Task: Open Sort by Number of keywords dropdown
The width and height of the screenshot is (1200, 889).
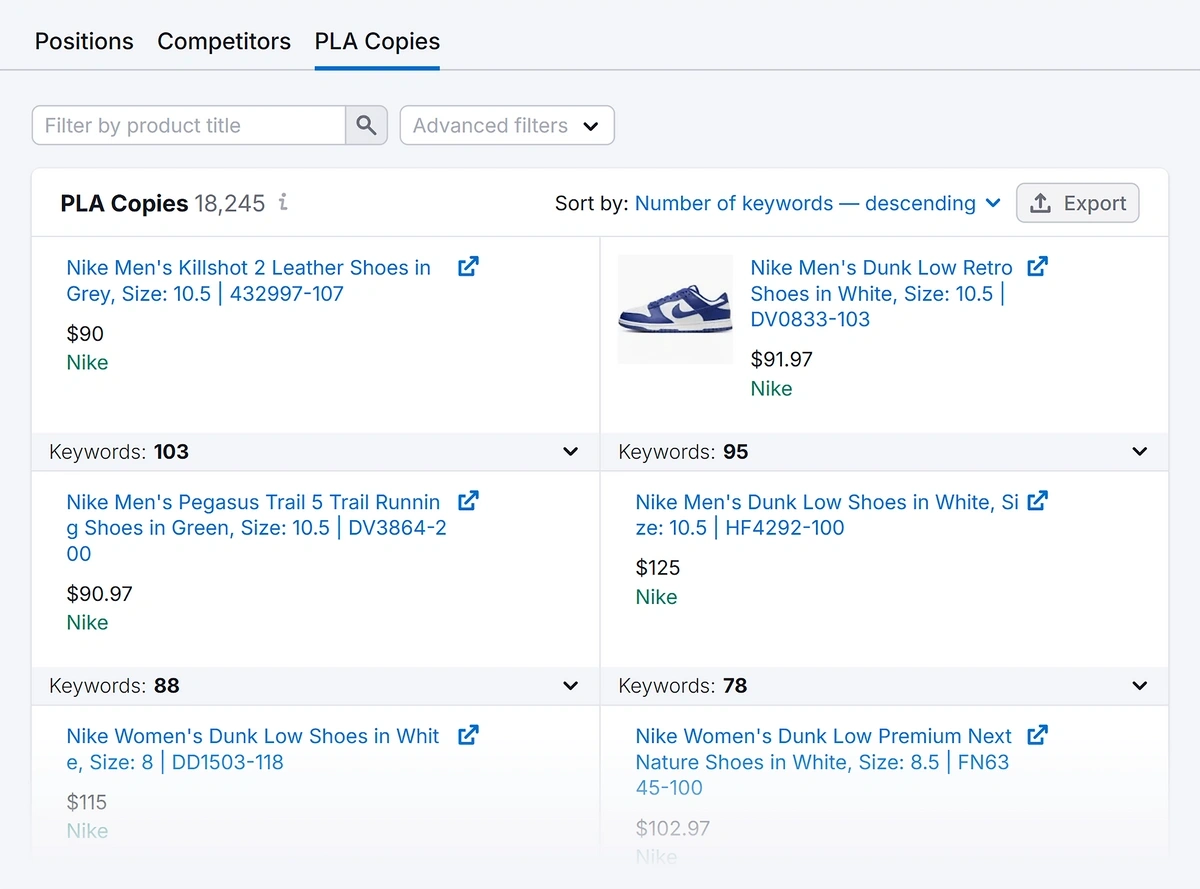Action: point(818,203)
